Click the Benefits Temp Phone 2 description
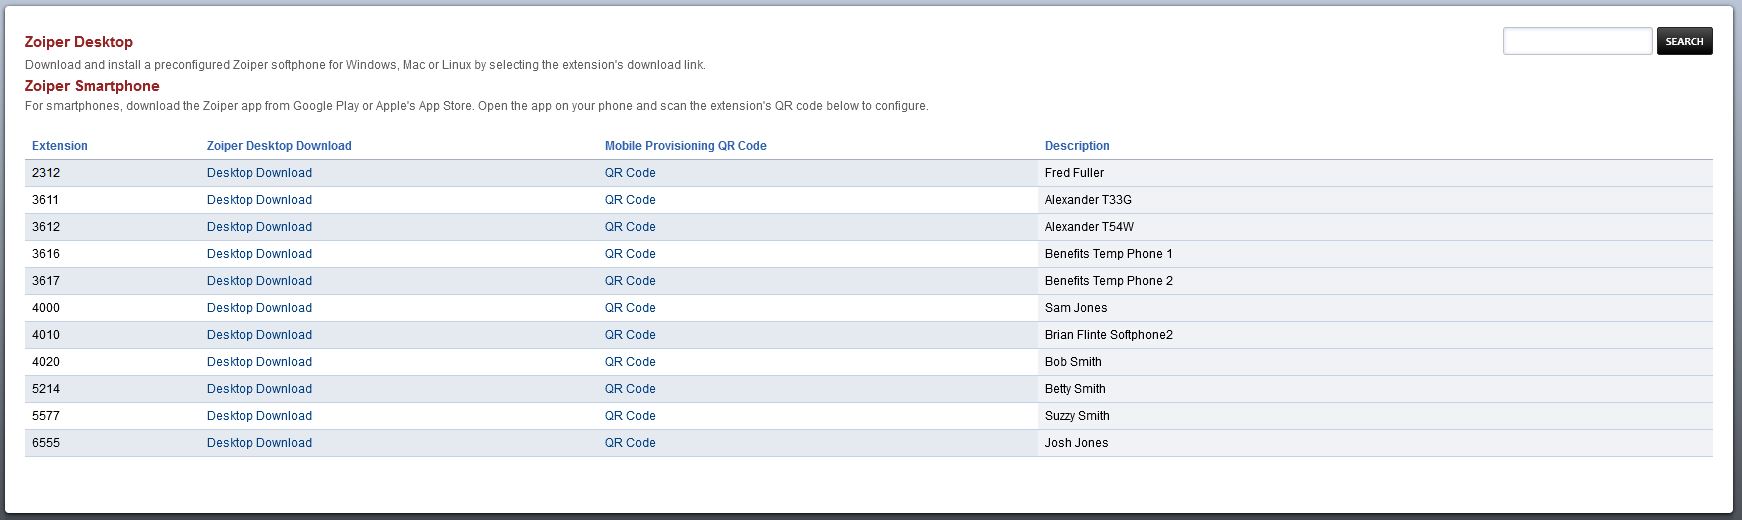The width and height of the screenshot is (1742, 520). [1109, 281]
